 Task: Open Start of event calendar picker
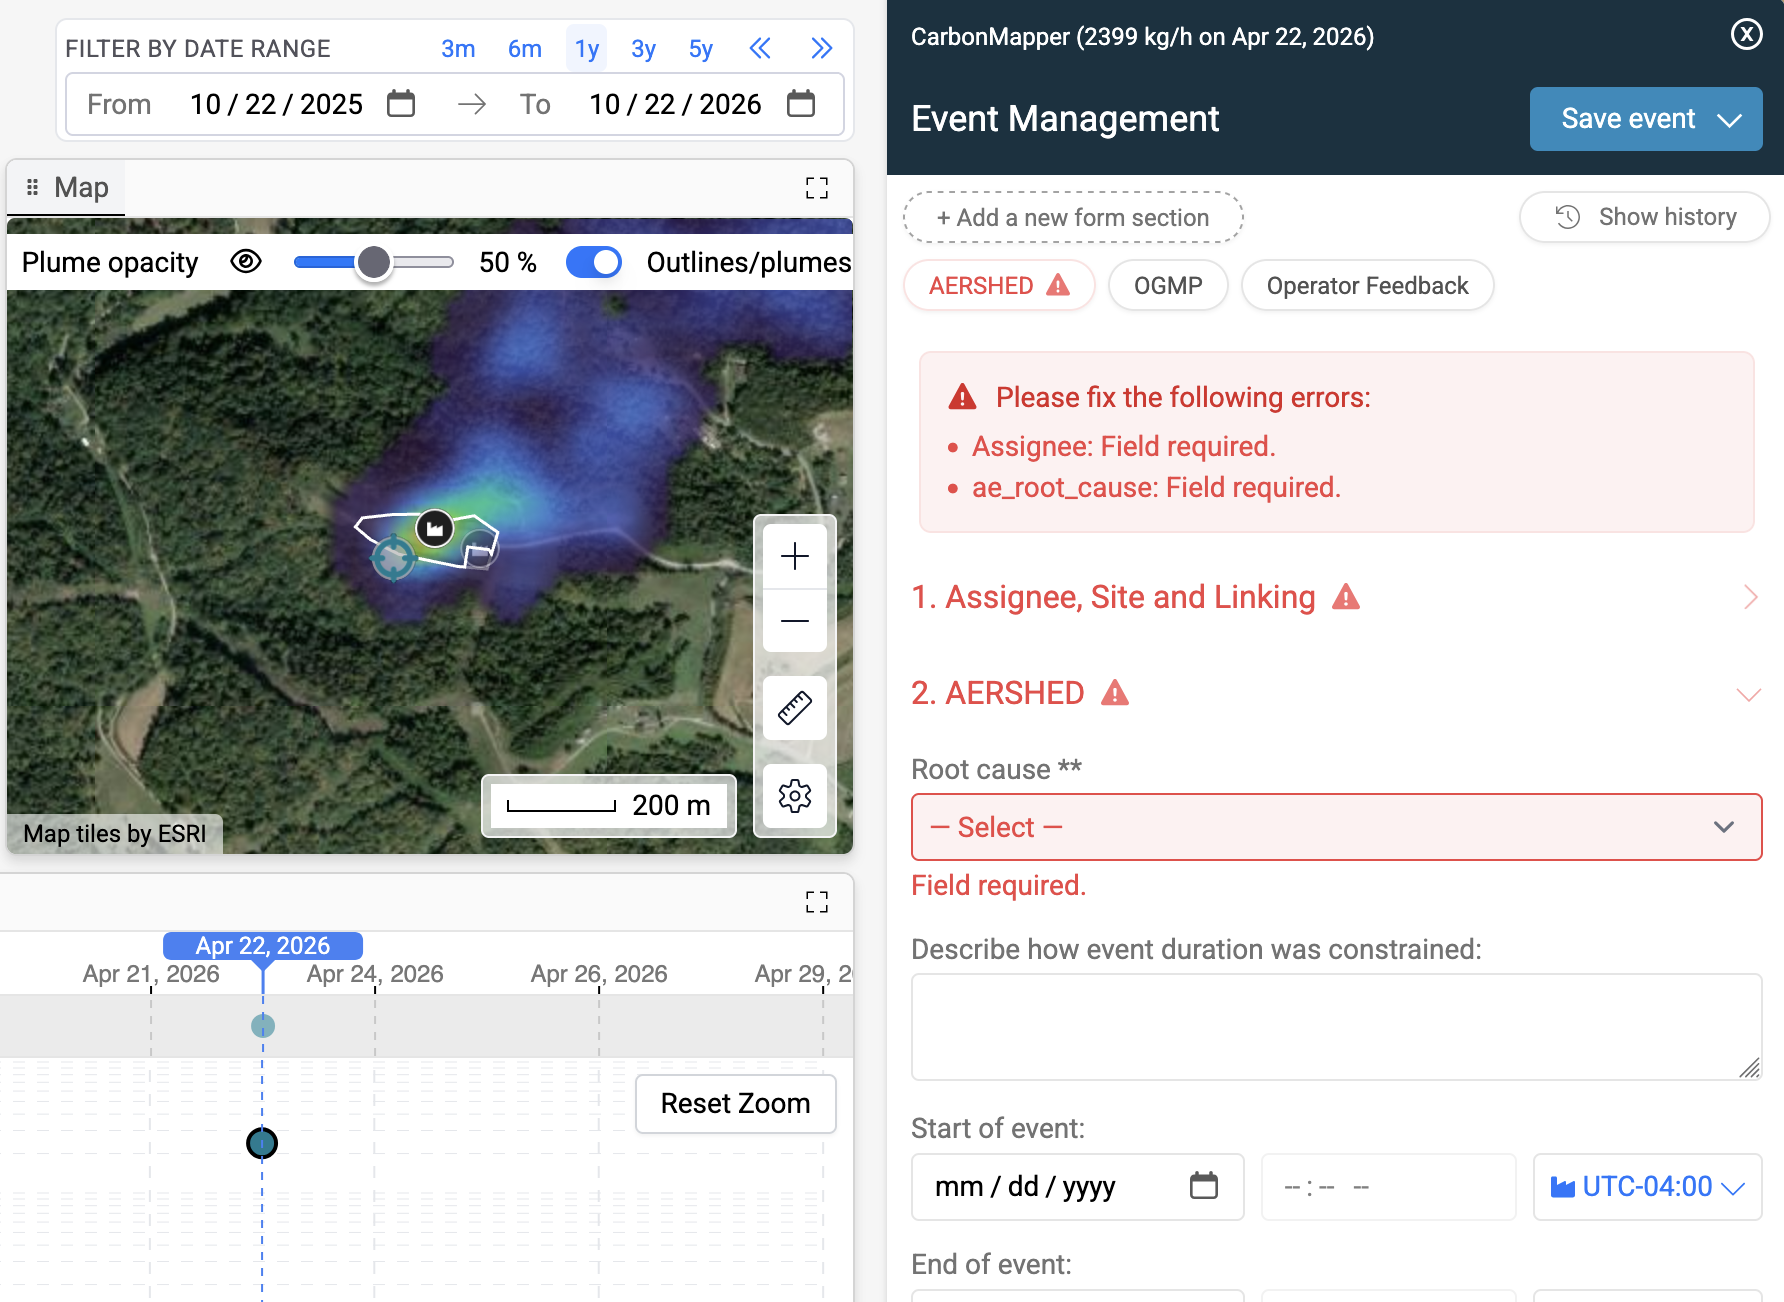[x=1204, y=1186]
